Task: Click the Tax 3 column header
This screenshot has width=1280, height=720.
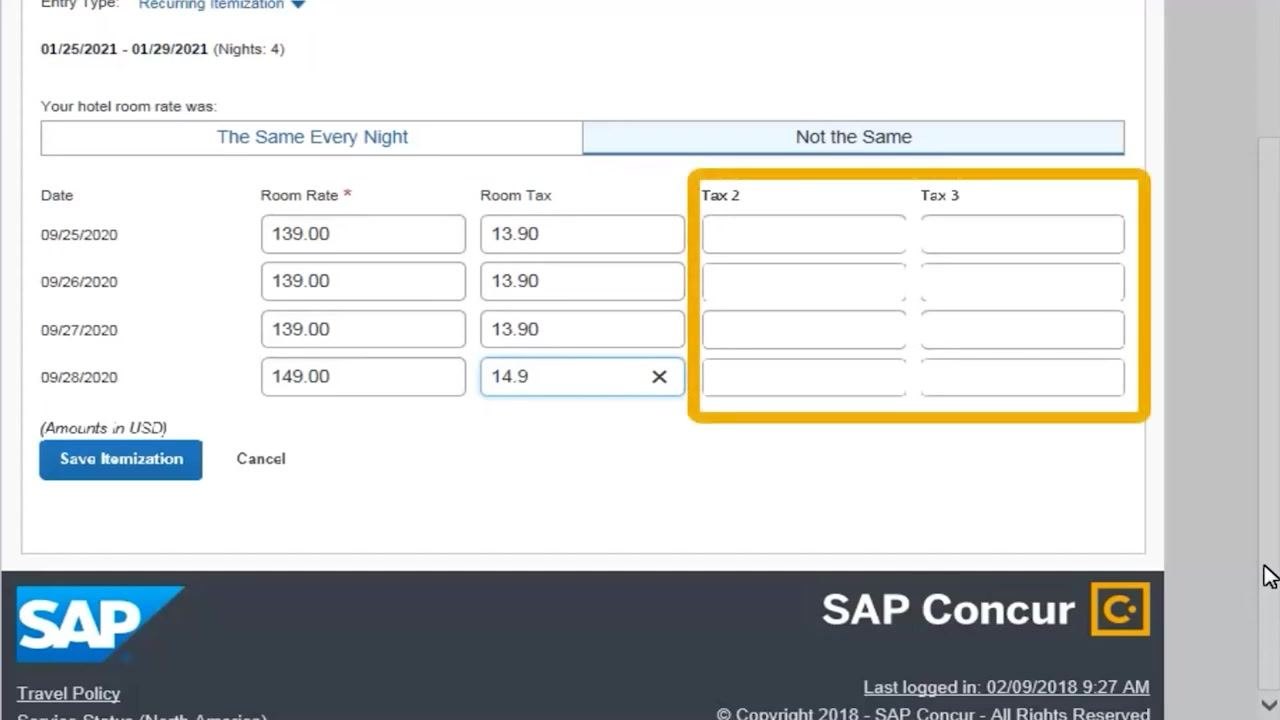Action: [940, 195]
